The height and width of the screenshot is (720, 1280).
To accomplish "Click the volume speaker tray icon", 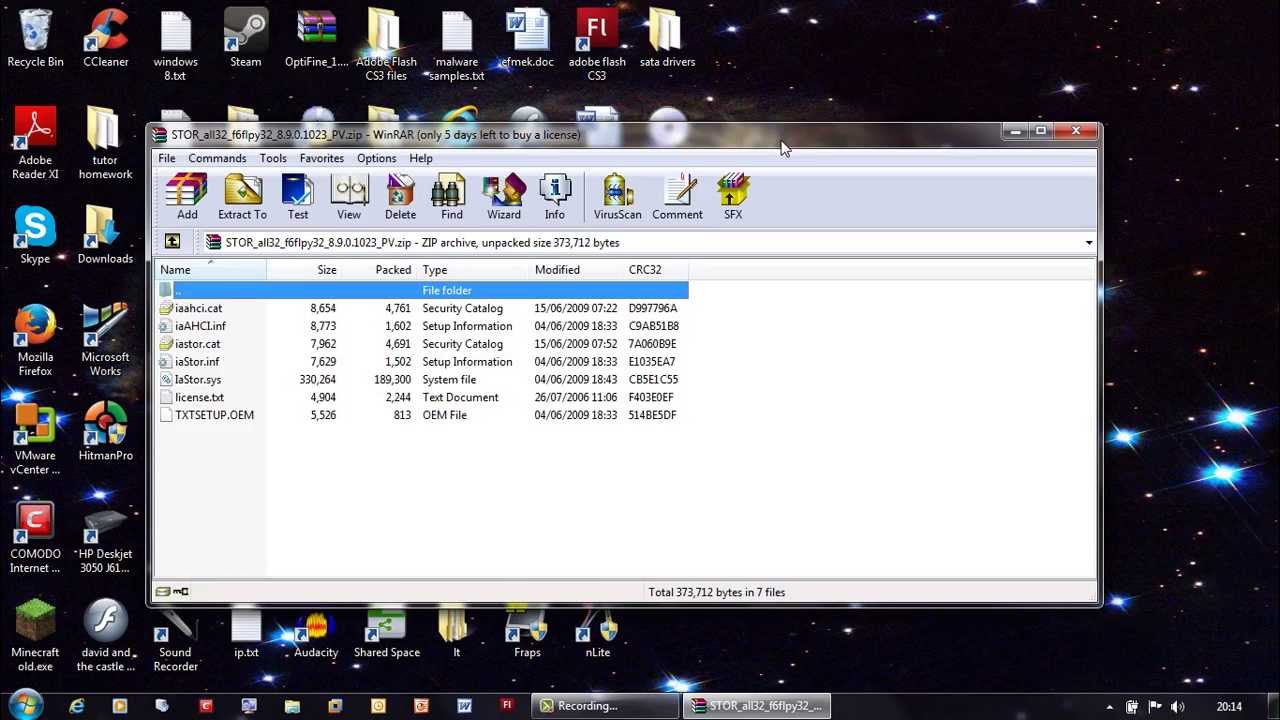I will (1177, 707).
